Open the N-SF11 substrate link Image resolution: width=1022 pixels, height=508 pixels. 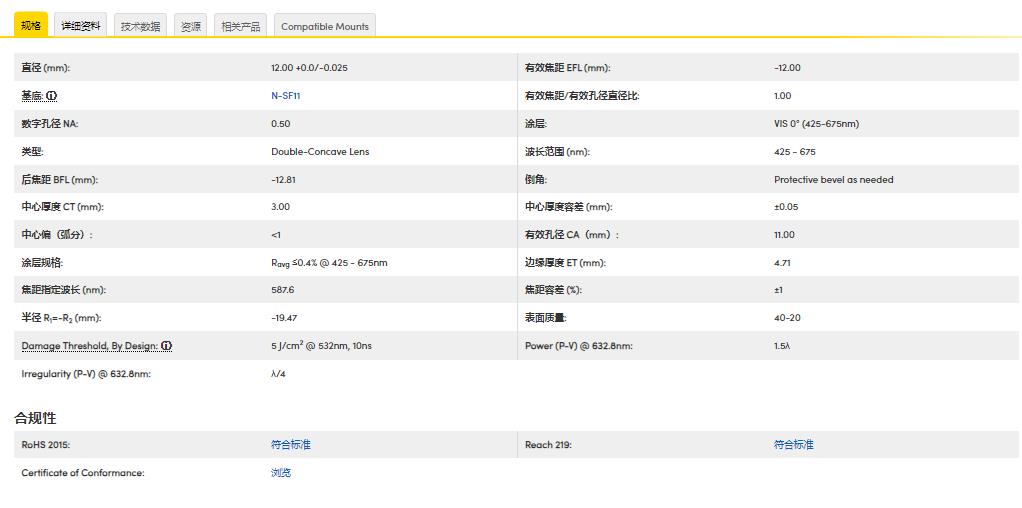click(285, 96)
